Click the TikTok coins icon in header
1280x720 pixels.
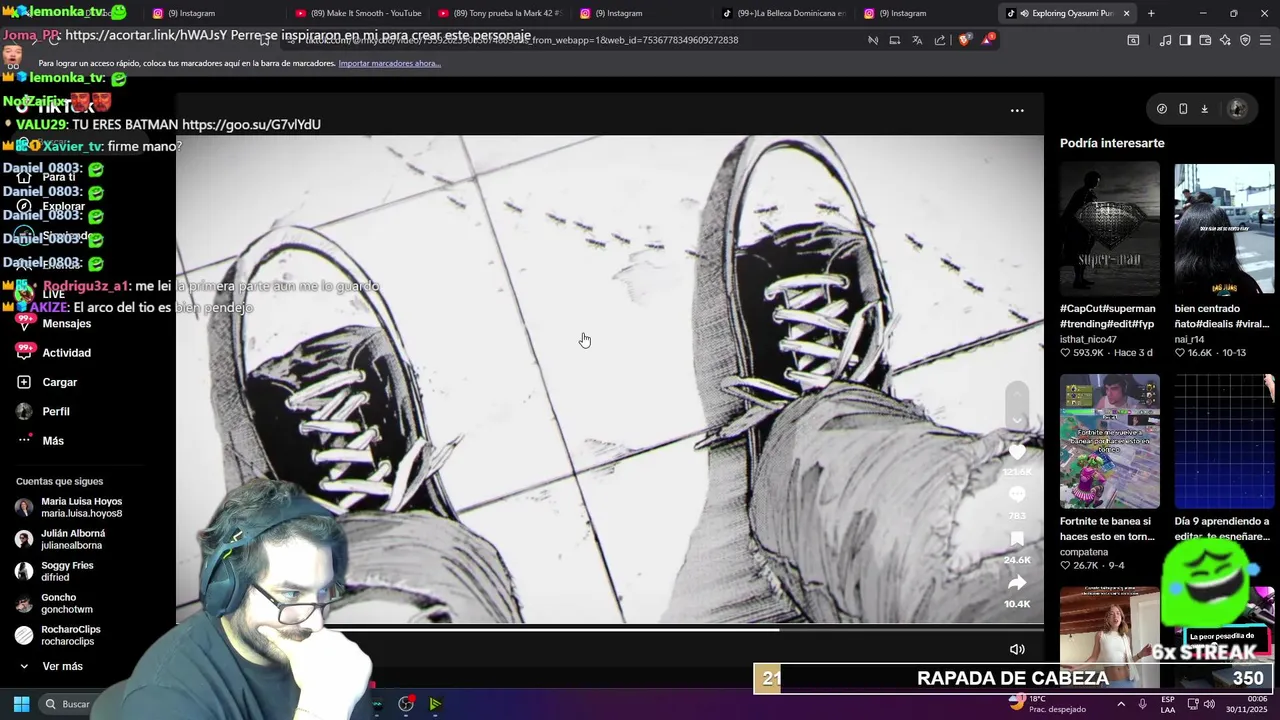(1161, 109)
